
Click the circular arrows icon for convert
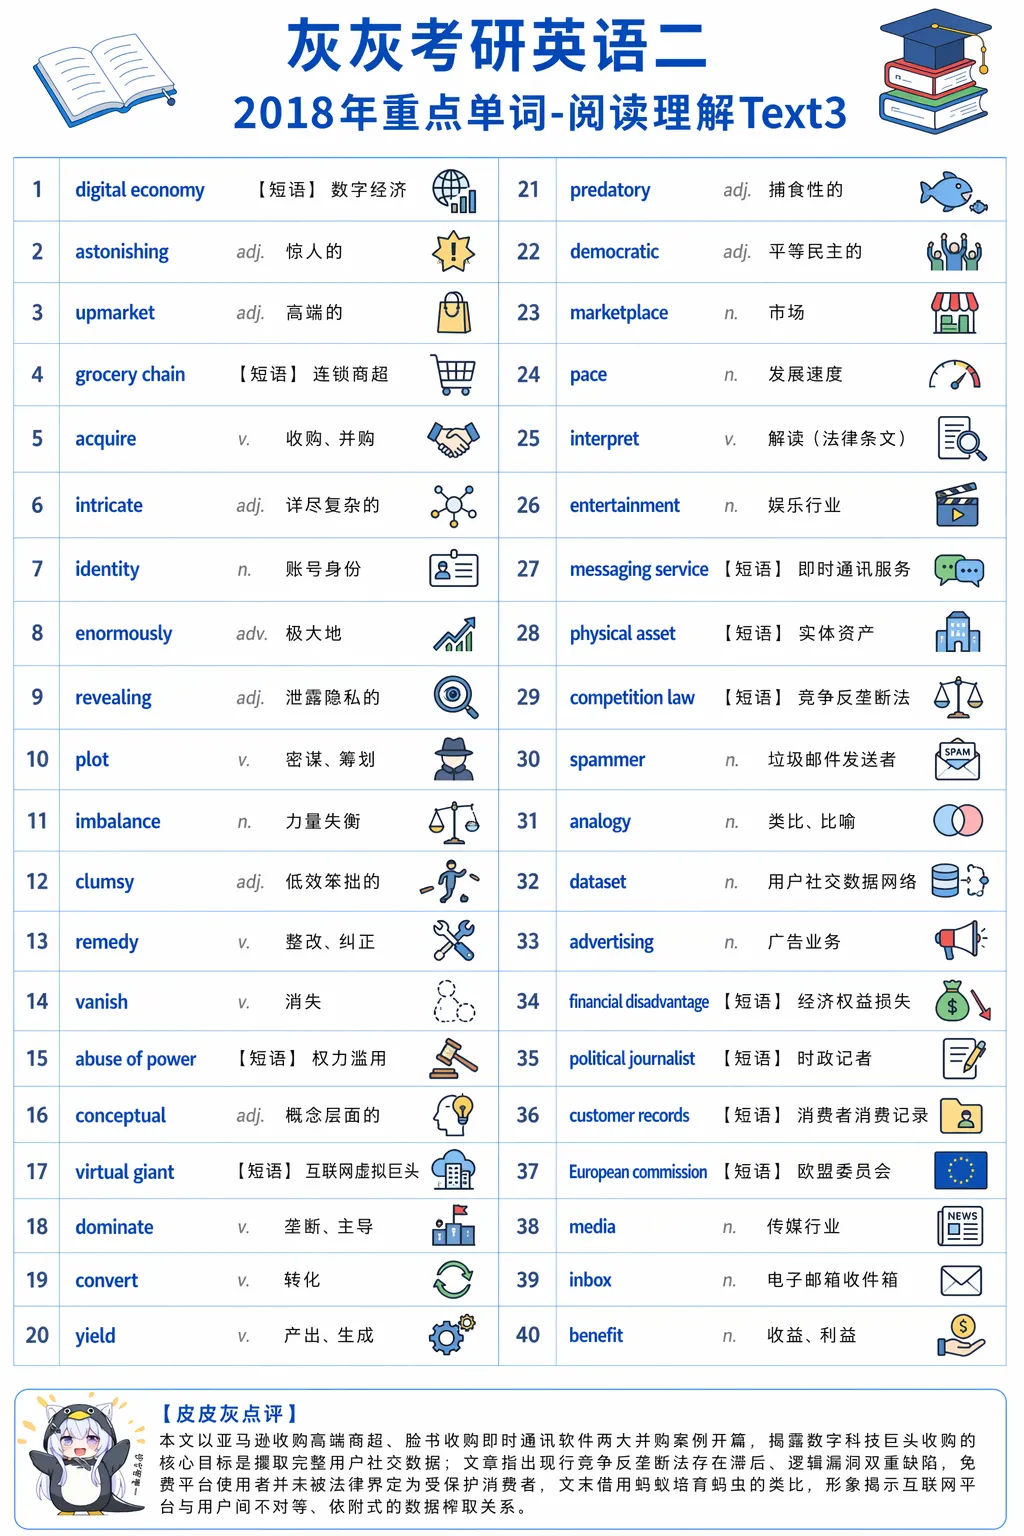pyautogui.click(x=453, y=1280)
